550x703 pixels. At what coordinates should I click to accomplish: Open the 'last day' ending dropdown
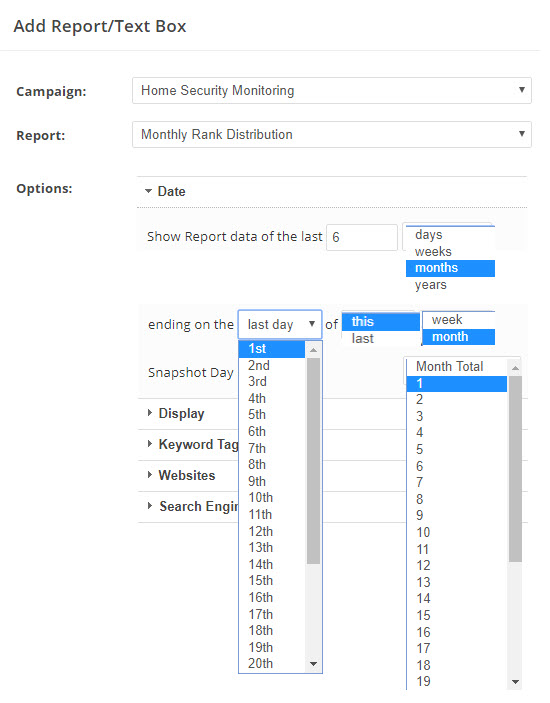(280, 324)
